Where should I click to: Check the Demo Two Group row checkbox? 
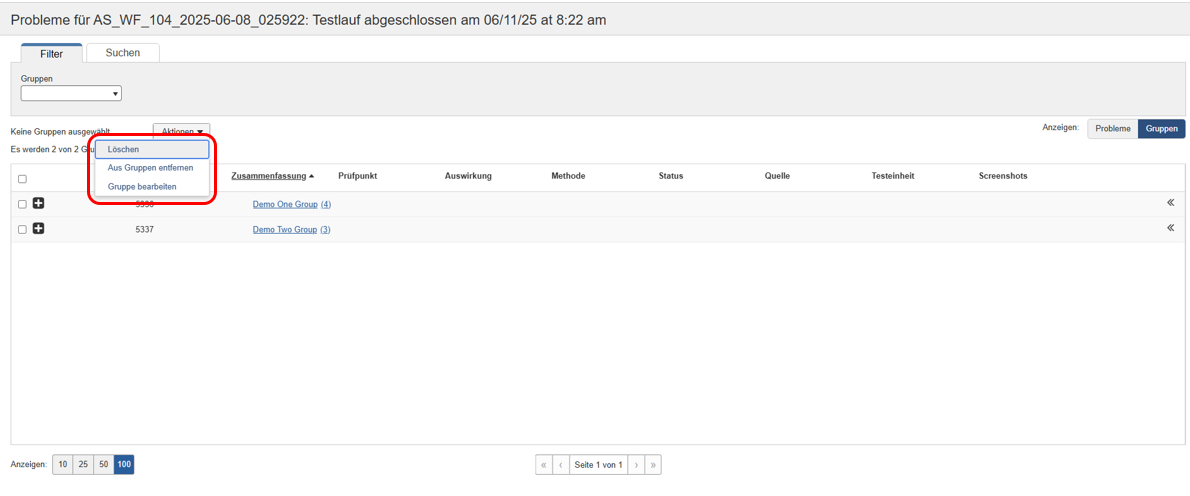[22, 230]
